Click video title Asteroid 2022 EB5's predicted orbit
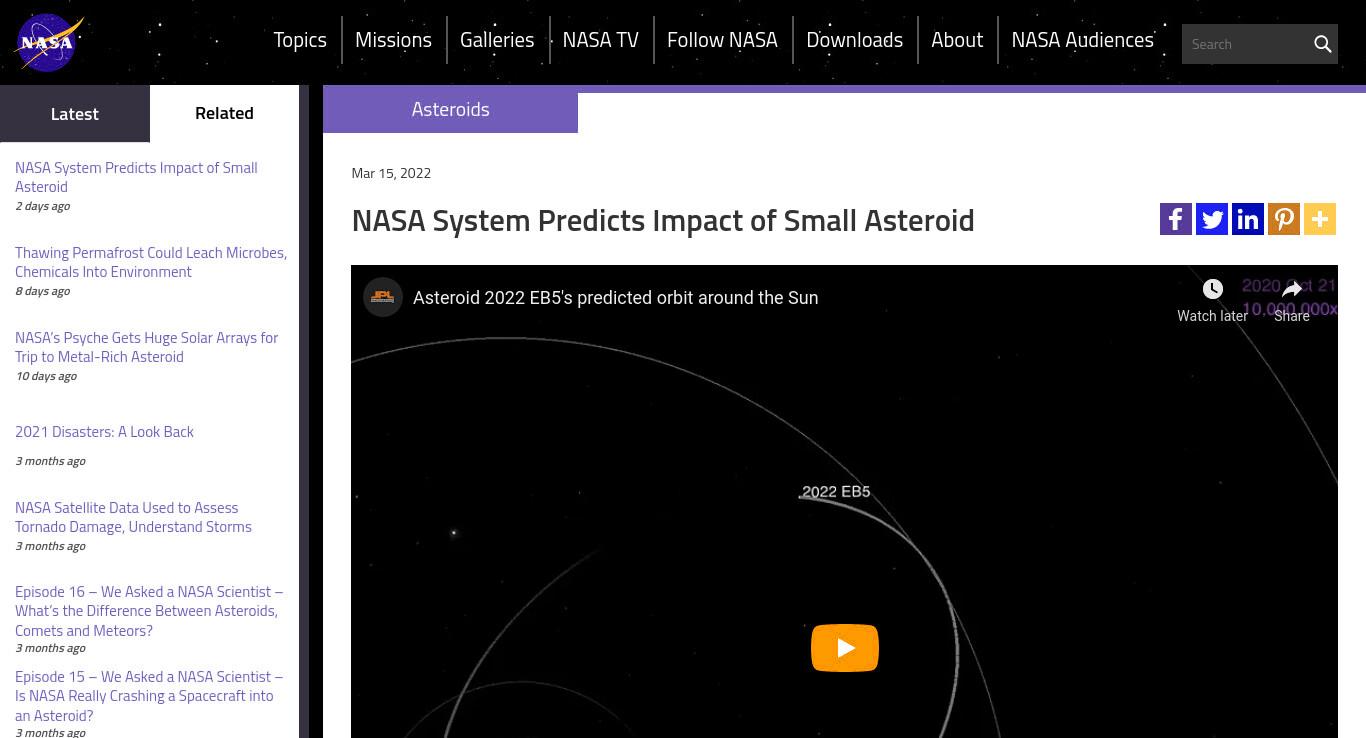This screenshot has height=738, width=1366. point(615,298)
